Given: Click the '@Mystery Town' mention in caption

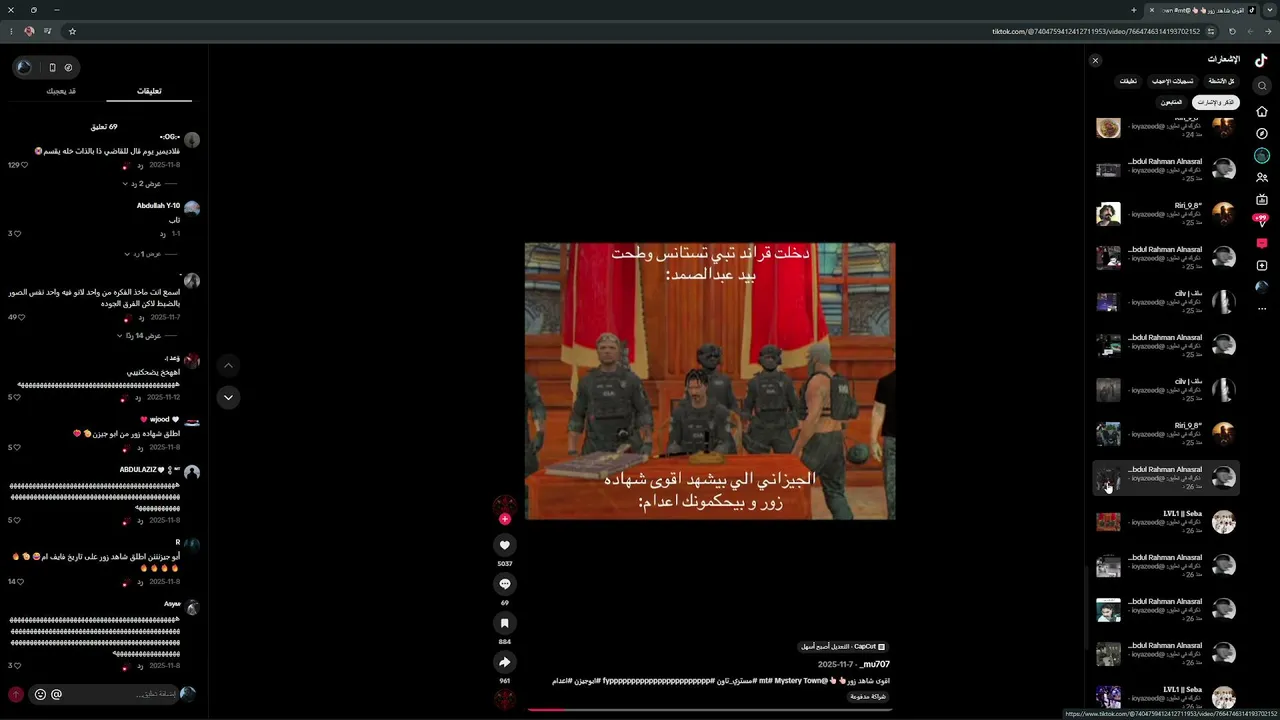Looking at the screenshot, I should pos(801,681).
